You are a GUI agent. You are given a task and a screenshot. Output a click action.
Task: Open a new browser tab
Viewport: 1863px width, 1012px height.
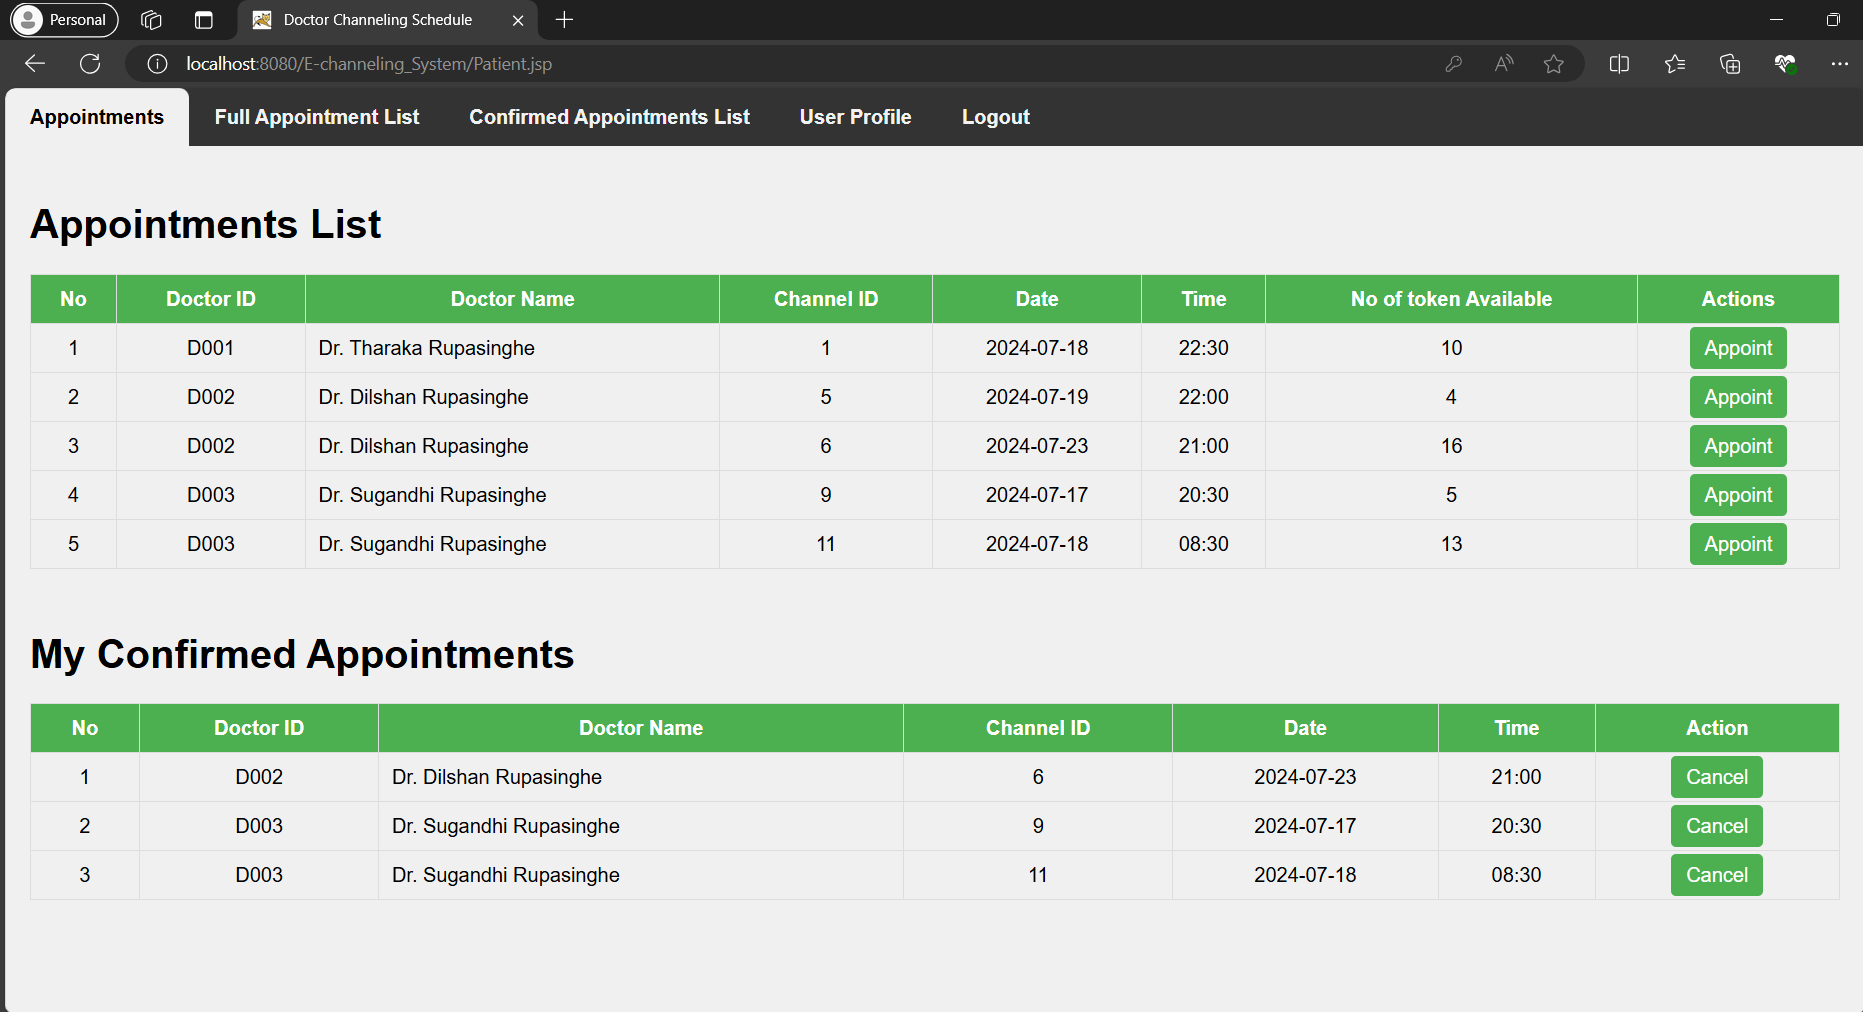pos(564,20)
